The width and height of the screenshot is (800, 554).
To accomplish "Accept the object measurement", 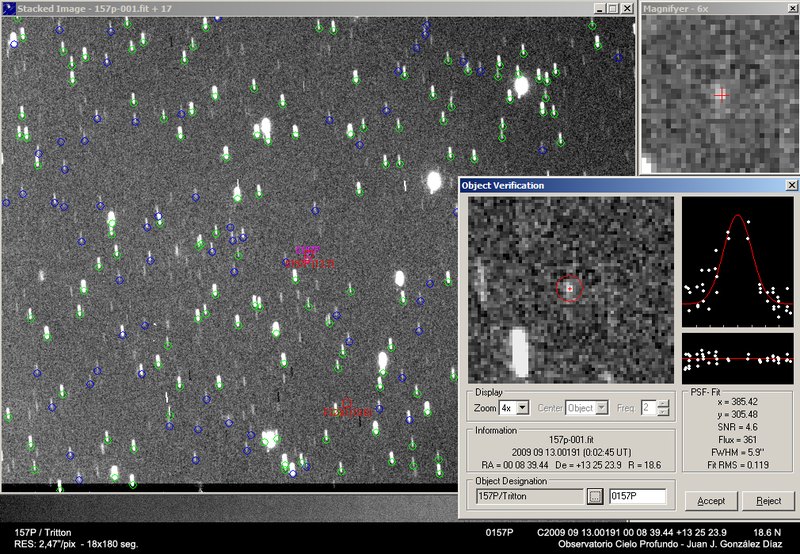I will pos(711,501).
